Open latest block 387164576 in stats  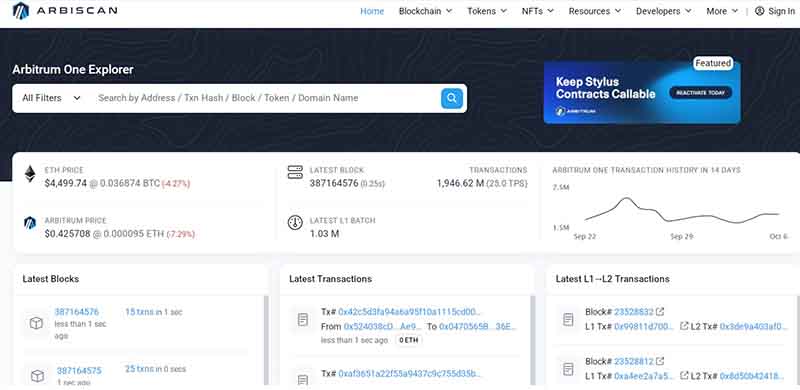click(x=334, y=183)
